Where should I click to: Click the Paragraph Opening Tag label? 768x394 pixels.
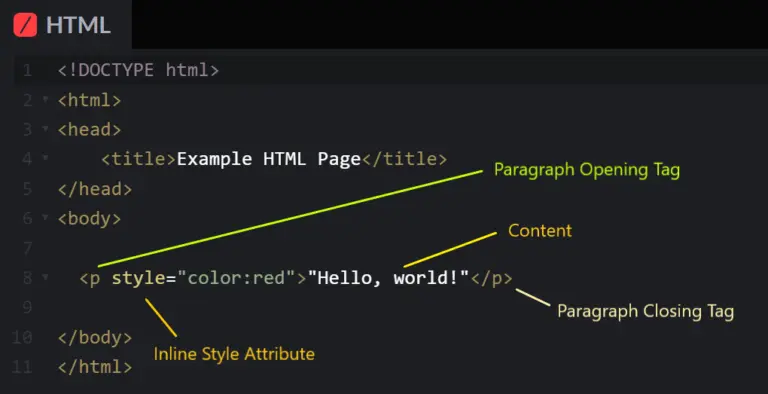pyautogui.click(x=587, y=170)
